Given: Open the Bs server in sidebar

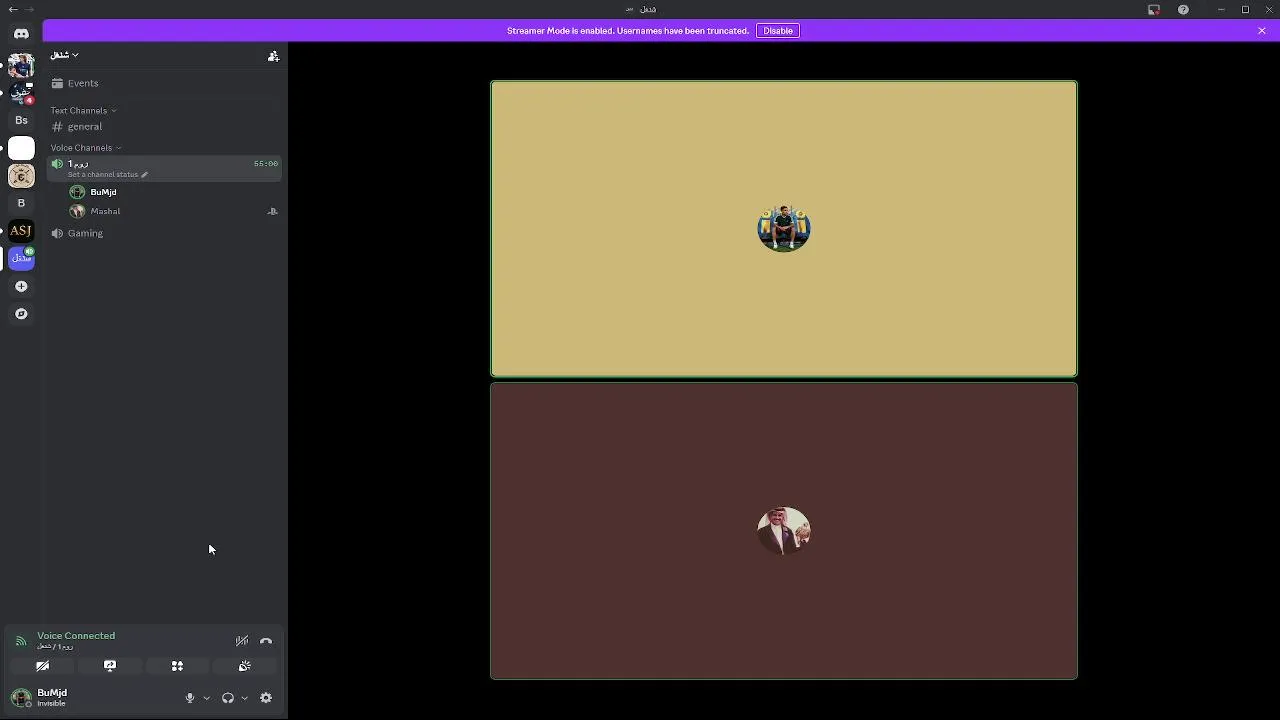Looking at the screenshot, I should 21,120.
